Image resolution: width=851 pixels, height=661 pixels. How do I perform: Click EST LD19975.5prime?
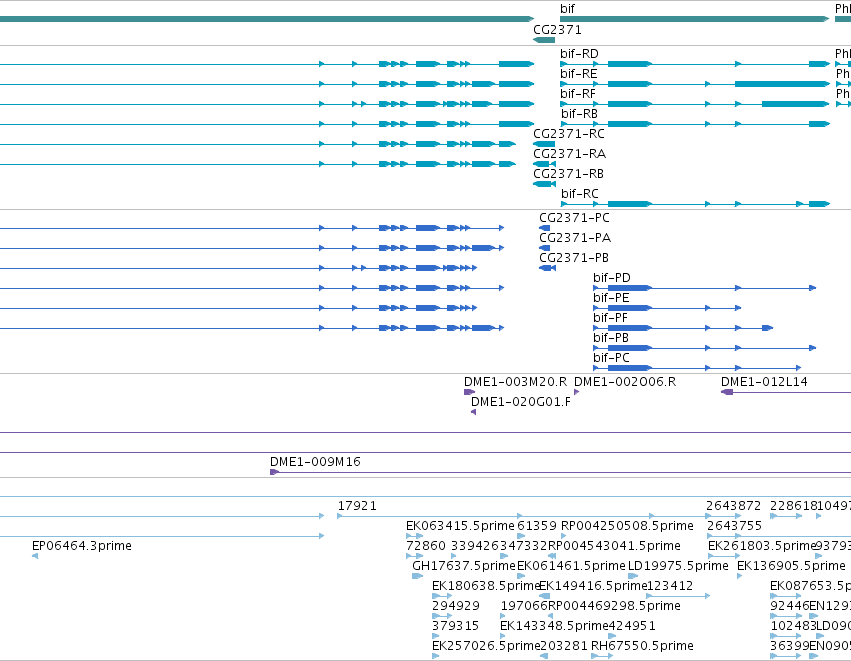pyautogui.click(x=678, y=566)
